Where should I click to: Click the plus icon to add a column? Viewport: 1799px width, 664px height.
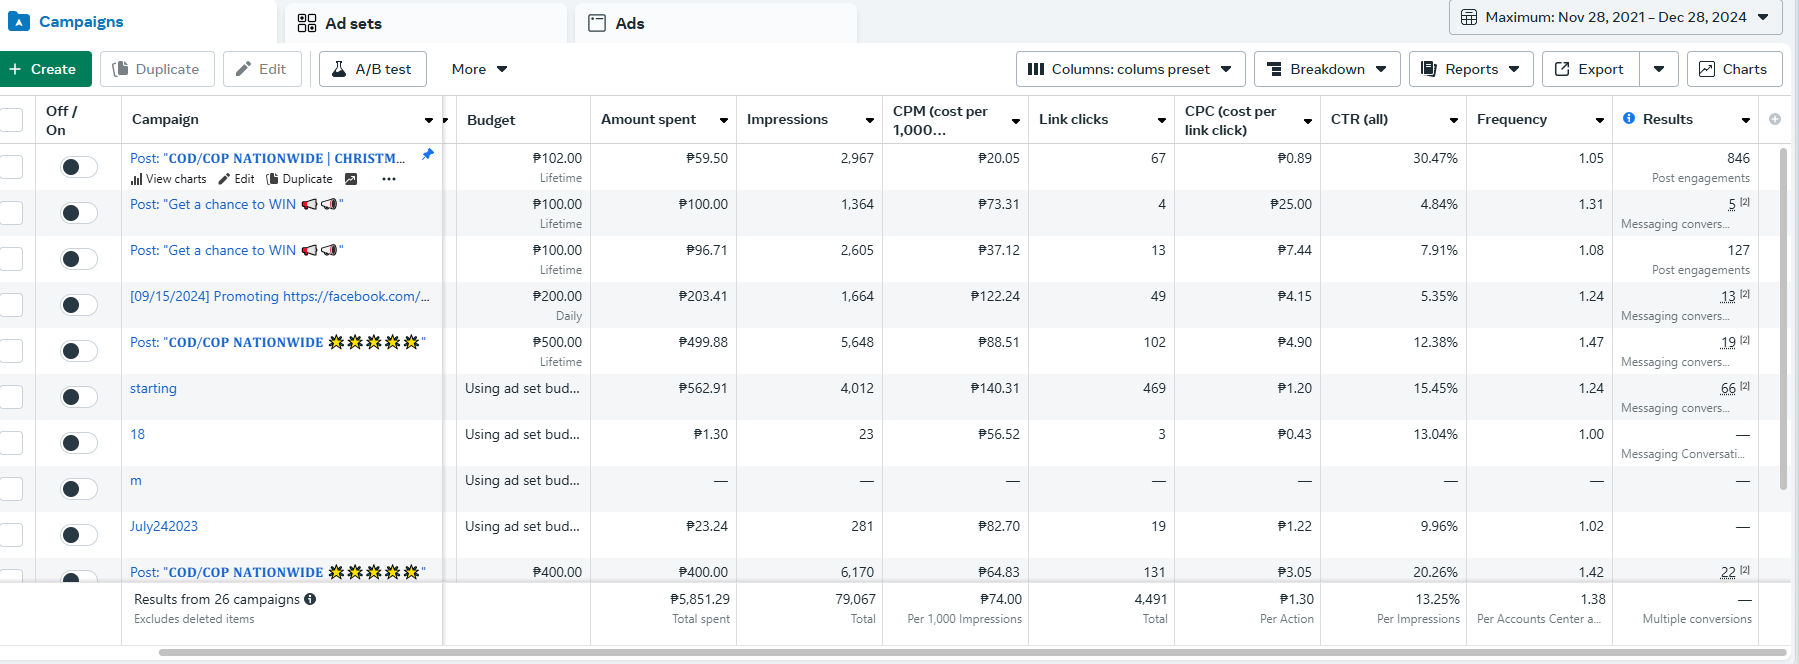click(x=1775, y=119)
